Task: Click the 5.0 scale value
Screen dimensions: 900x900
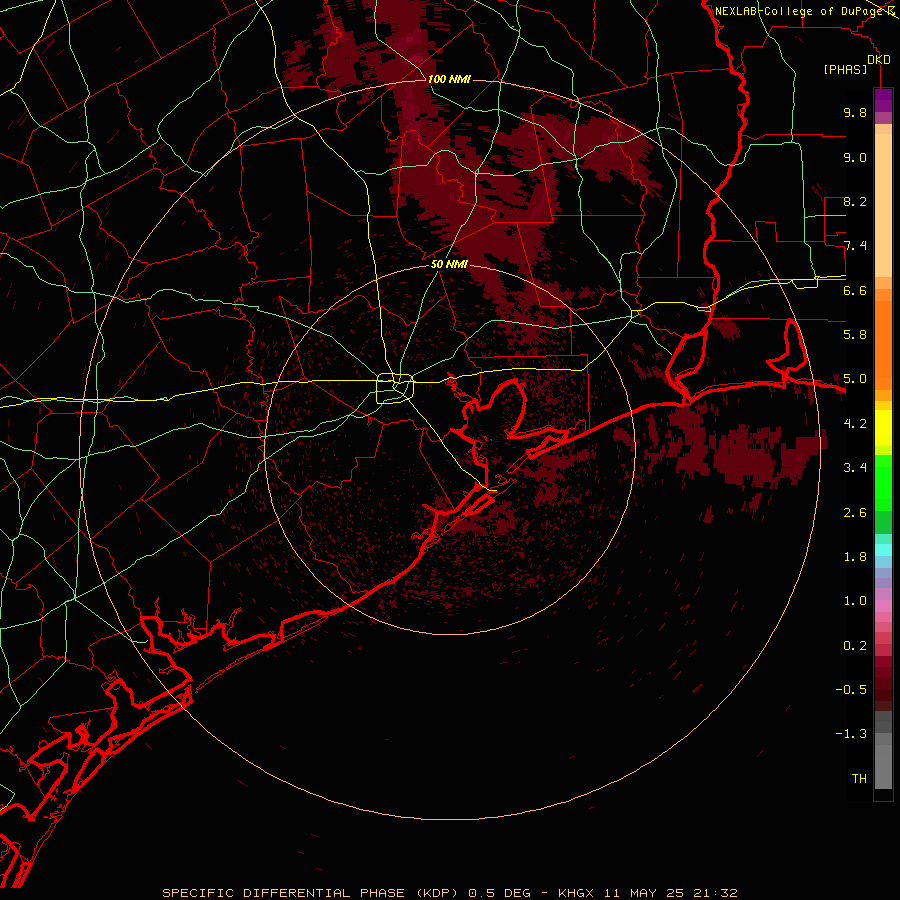Action: (x=855, y=379)
